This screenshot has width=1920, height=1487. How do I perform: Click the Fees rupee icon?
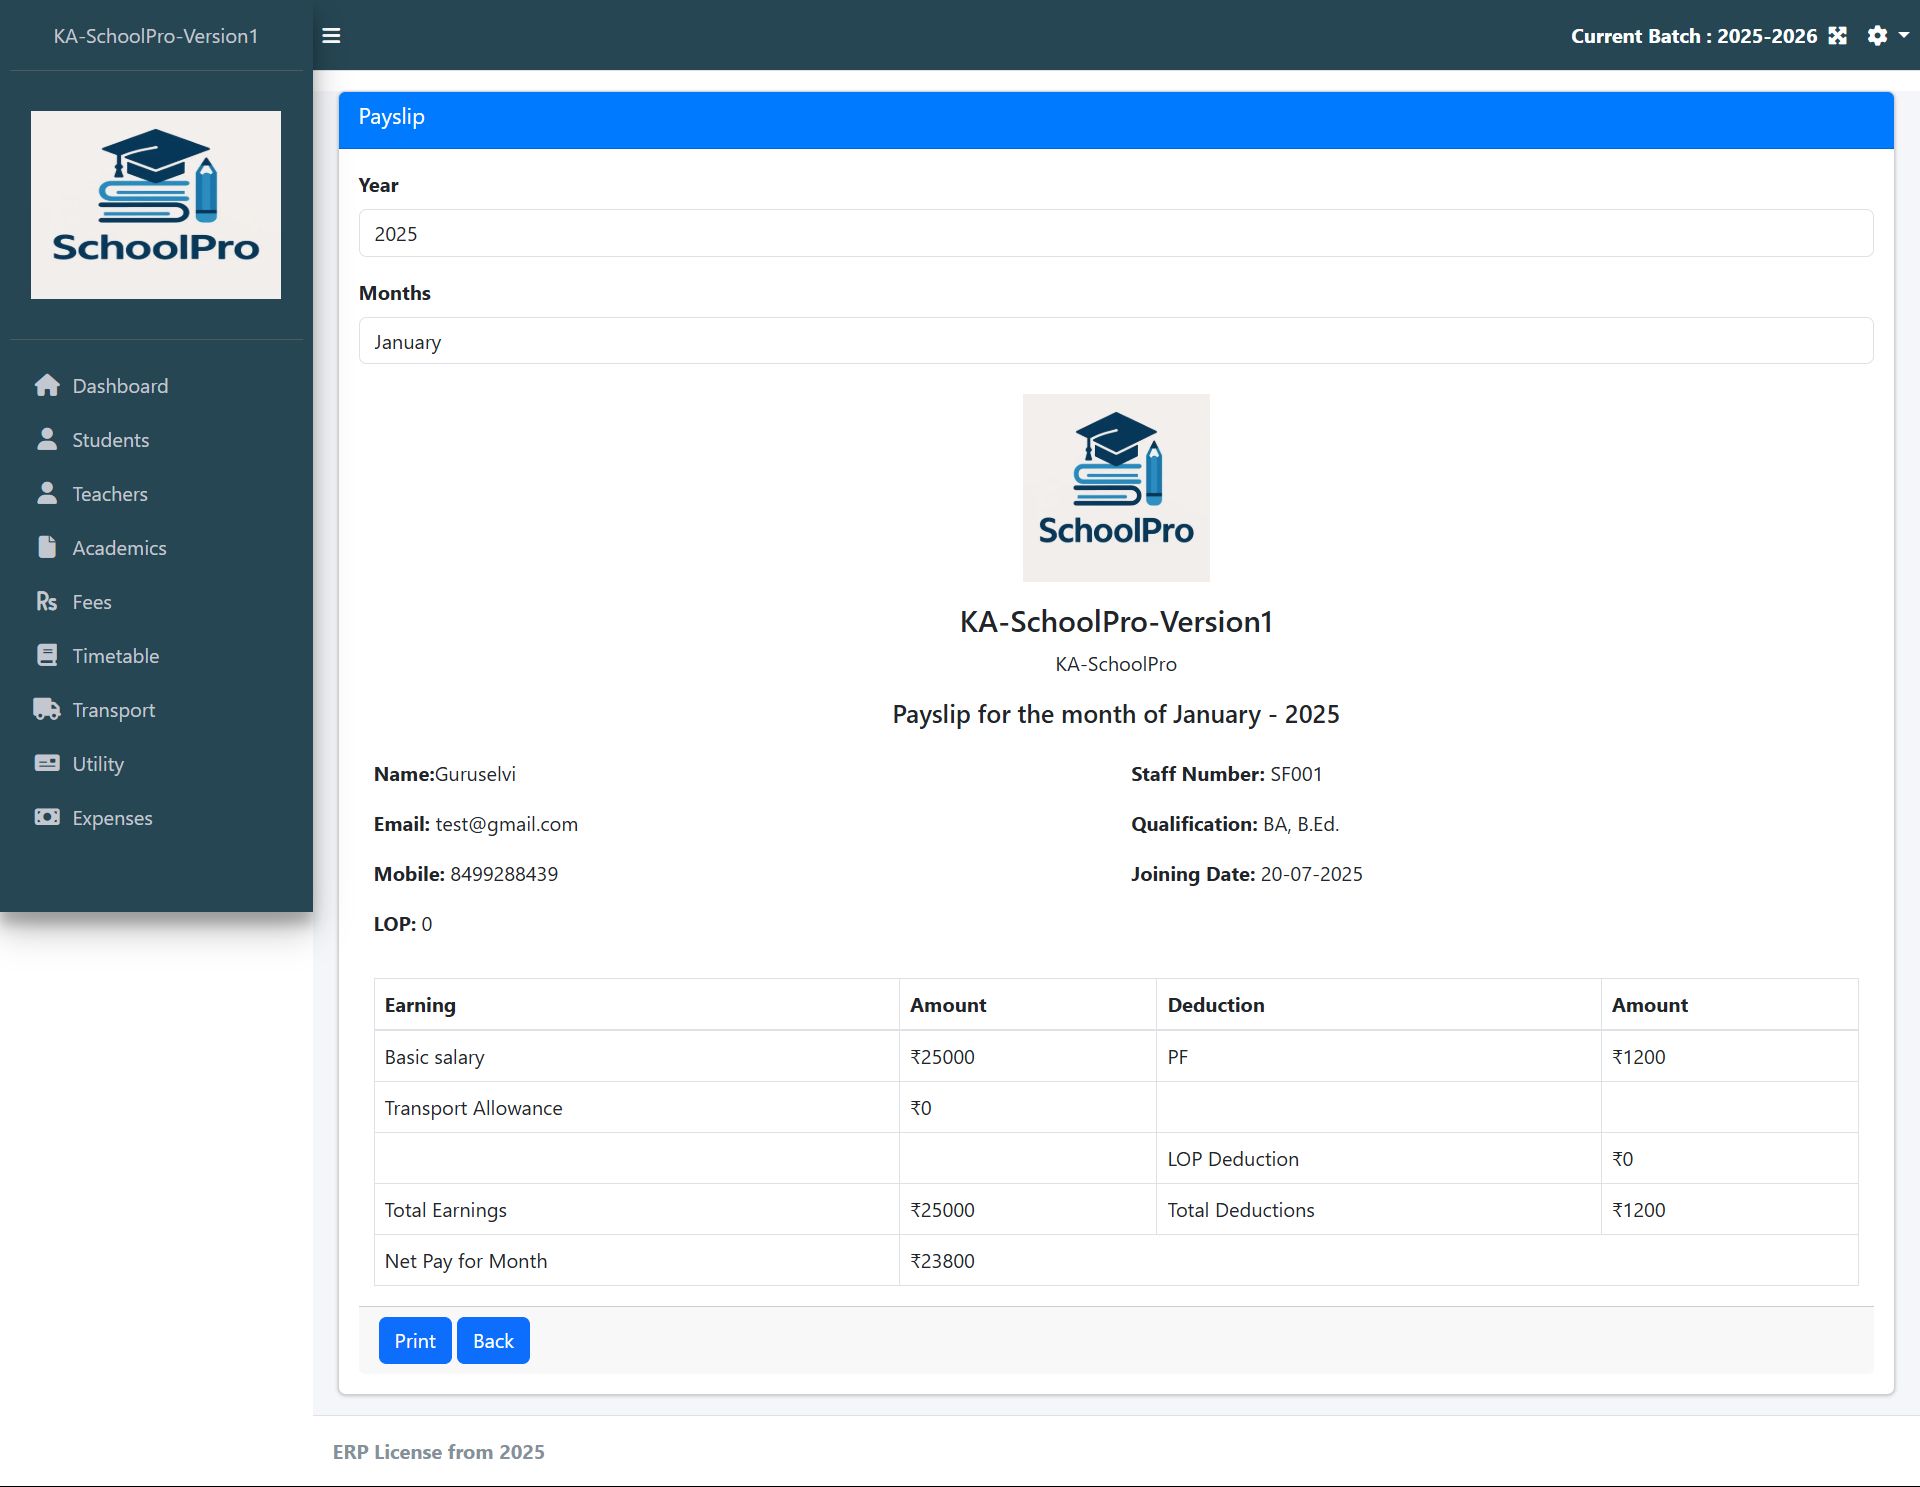coord(47,602)
